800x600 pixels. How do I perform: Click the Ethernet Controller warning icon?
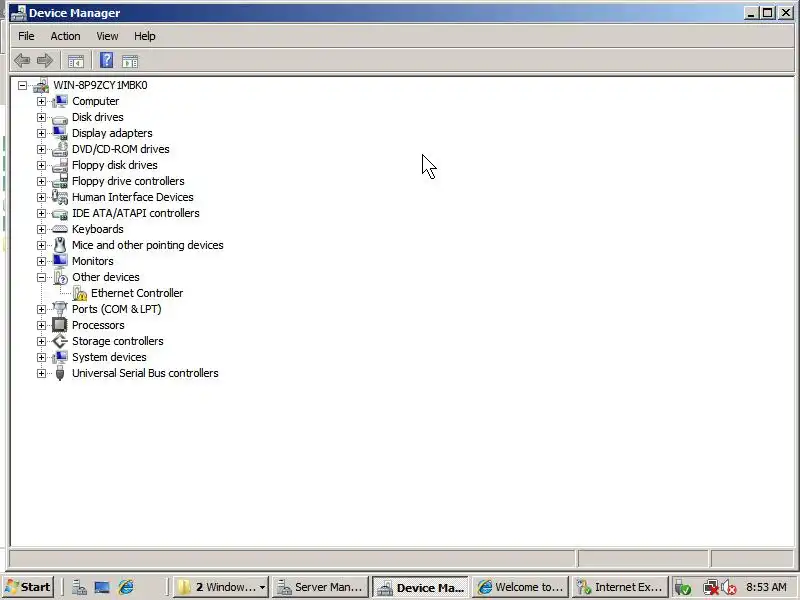click(80, 293)
